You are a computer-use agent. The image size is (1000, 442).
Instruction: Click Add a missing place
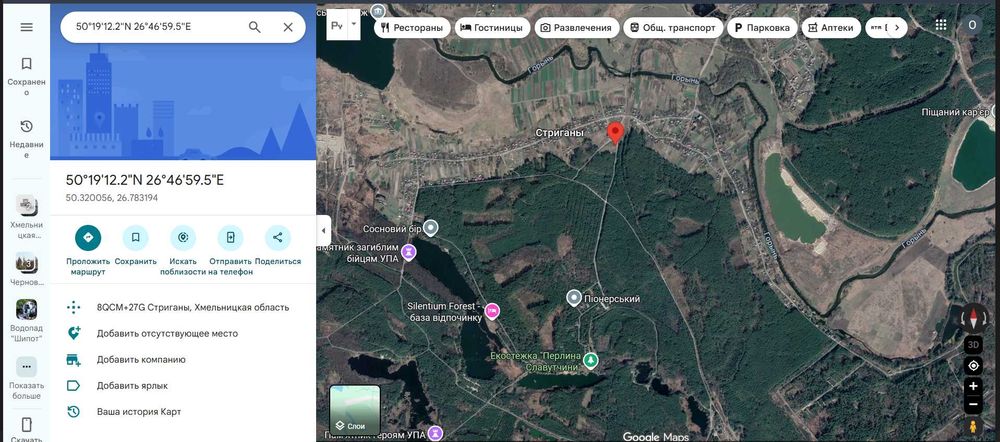[x=183, y=333]
